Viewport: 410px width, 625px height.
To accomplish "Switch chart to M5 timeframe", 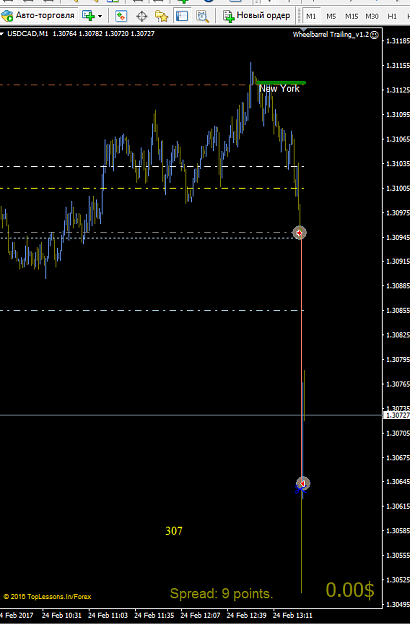I will pos(331,16).
